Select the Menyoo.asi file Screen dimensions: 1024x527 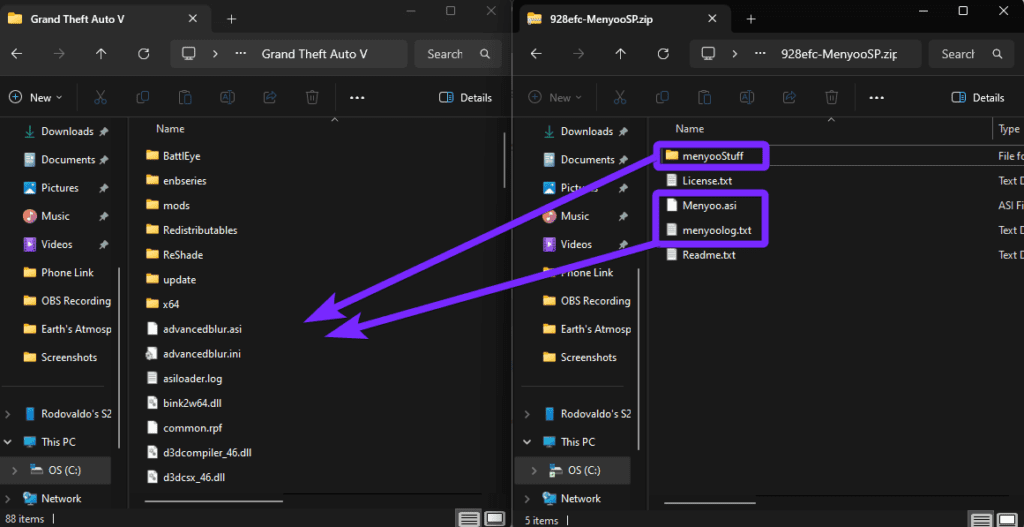[x=711, y=205]
